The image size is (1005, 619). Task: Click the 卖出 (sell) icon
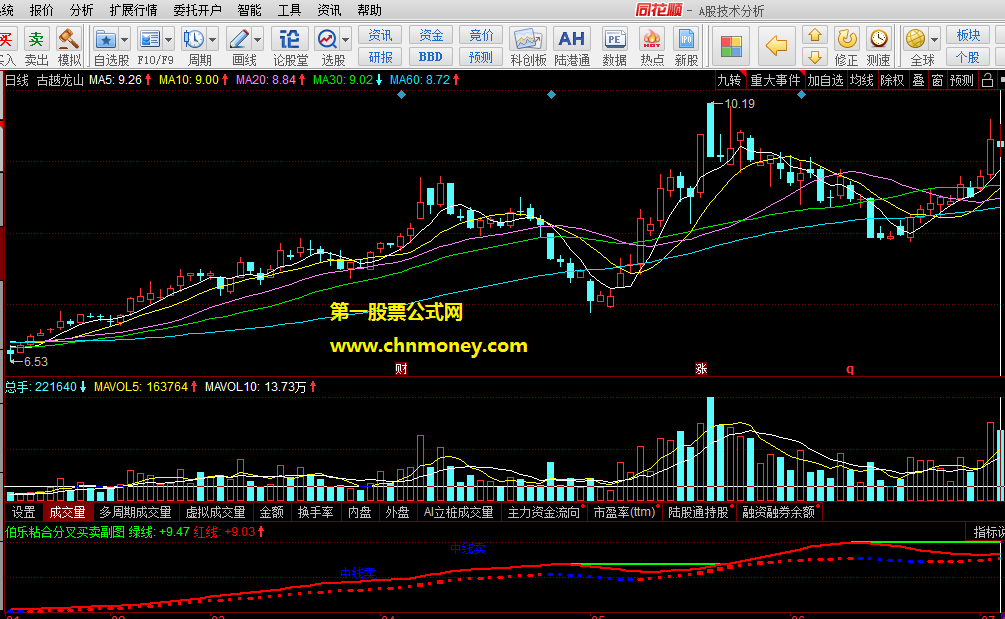pos(37,46)
